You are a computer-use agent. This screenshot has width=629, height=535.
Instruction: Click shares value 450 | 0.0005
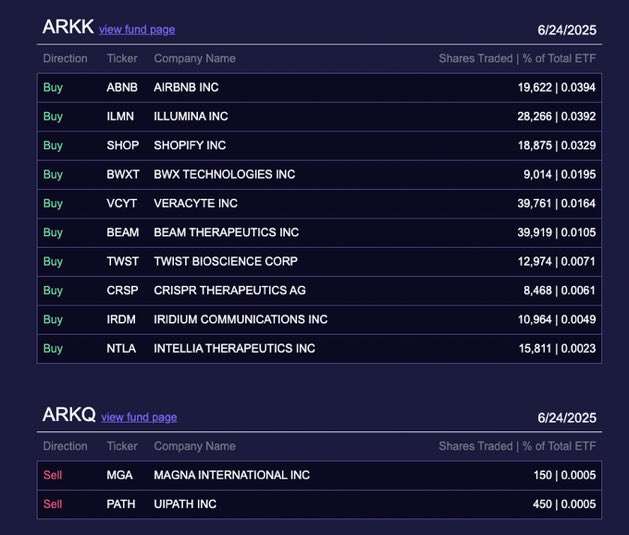pos(565,504)
